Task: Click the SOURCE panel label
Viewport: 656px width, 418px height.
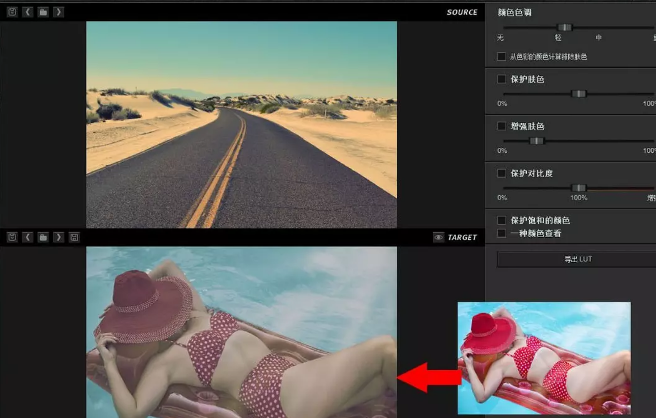Action: pyautogui.click(x=462, y=12)
